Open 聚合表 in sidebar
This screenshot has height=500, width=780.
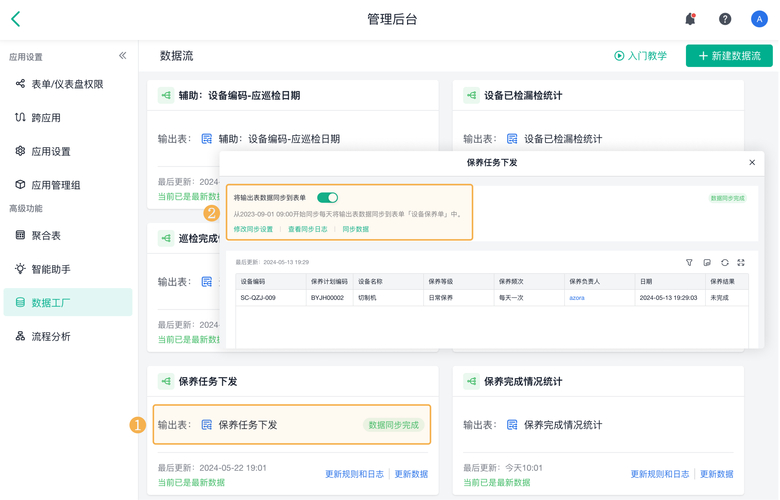pyautogui.click(x=46, y=235)
